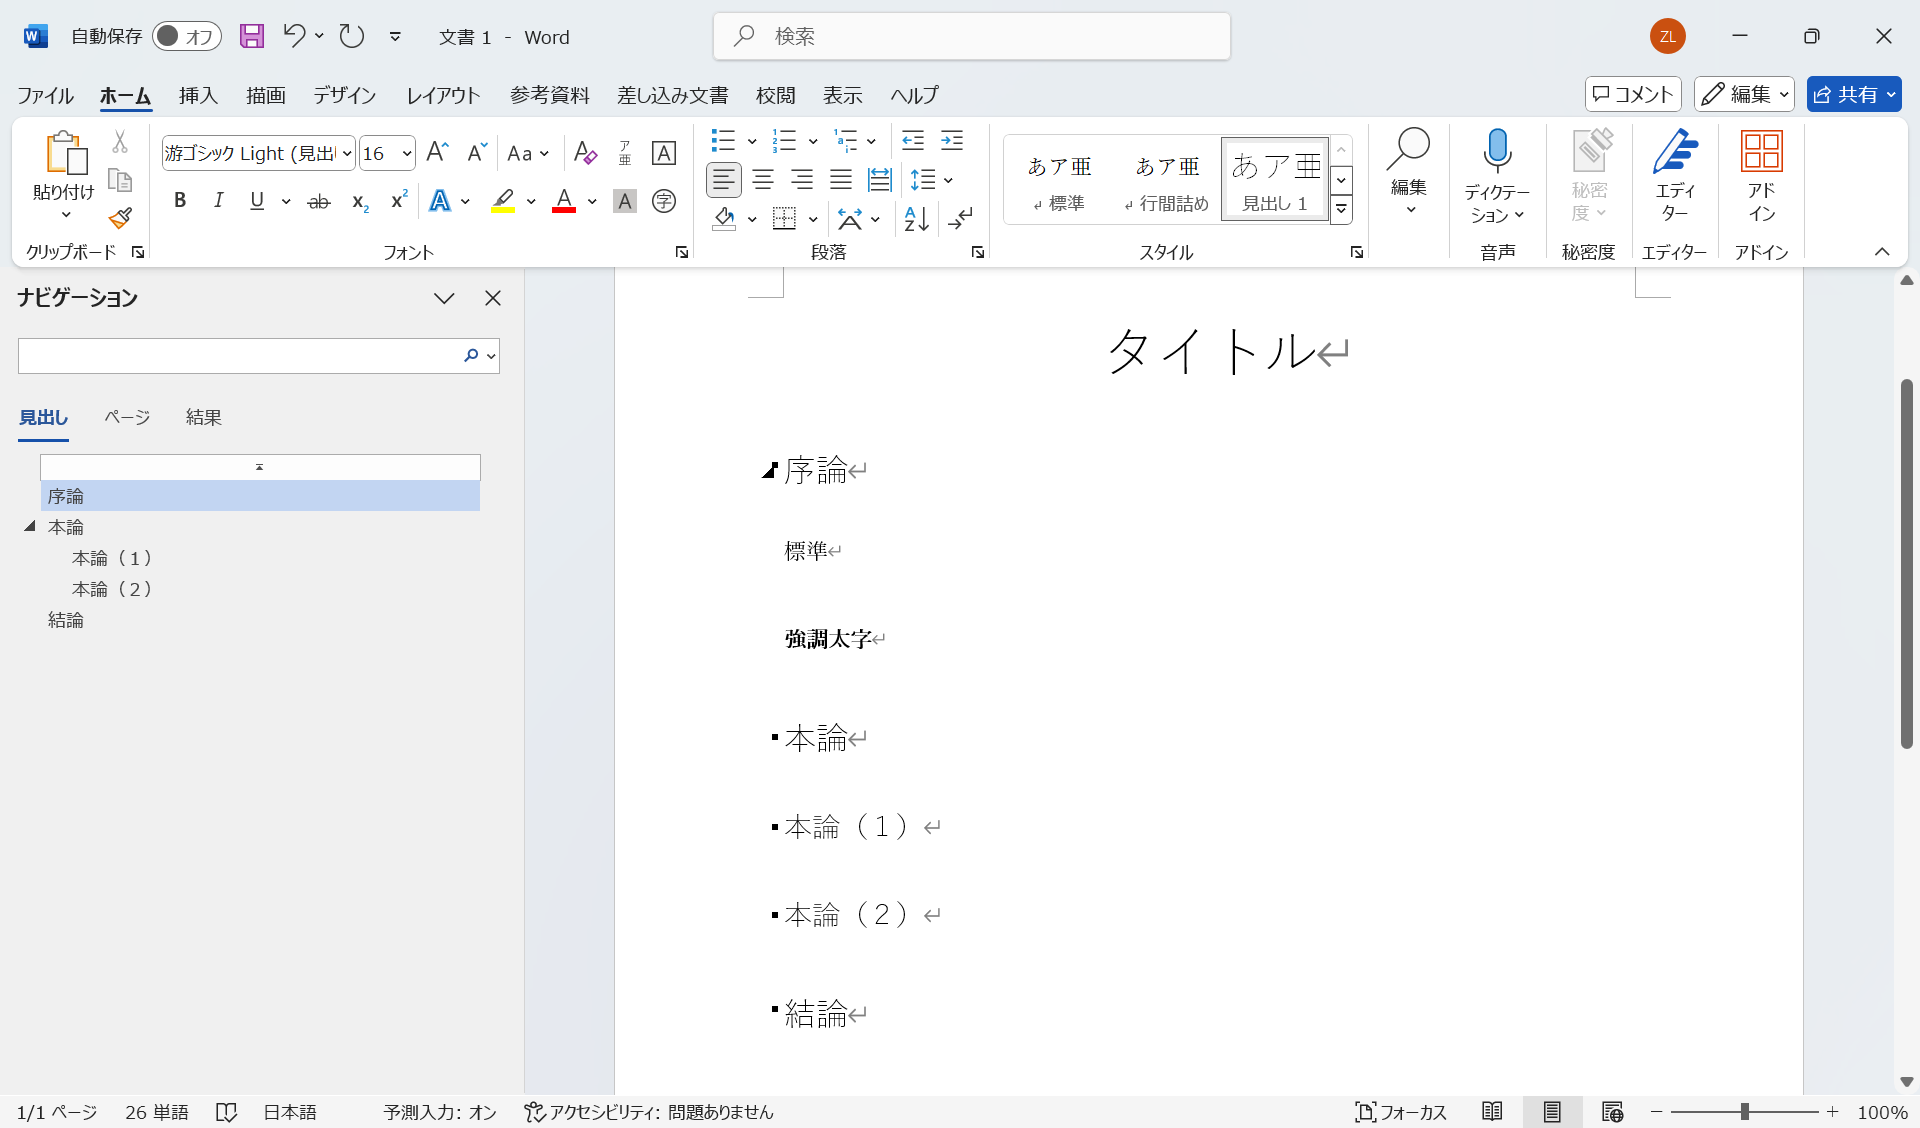Switch to the ページ navigation tab
The width and height of the screenshot is (1920, 1128).
point(127,417)
